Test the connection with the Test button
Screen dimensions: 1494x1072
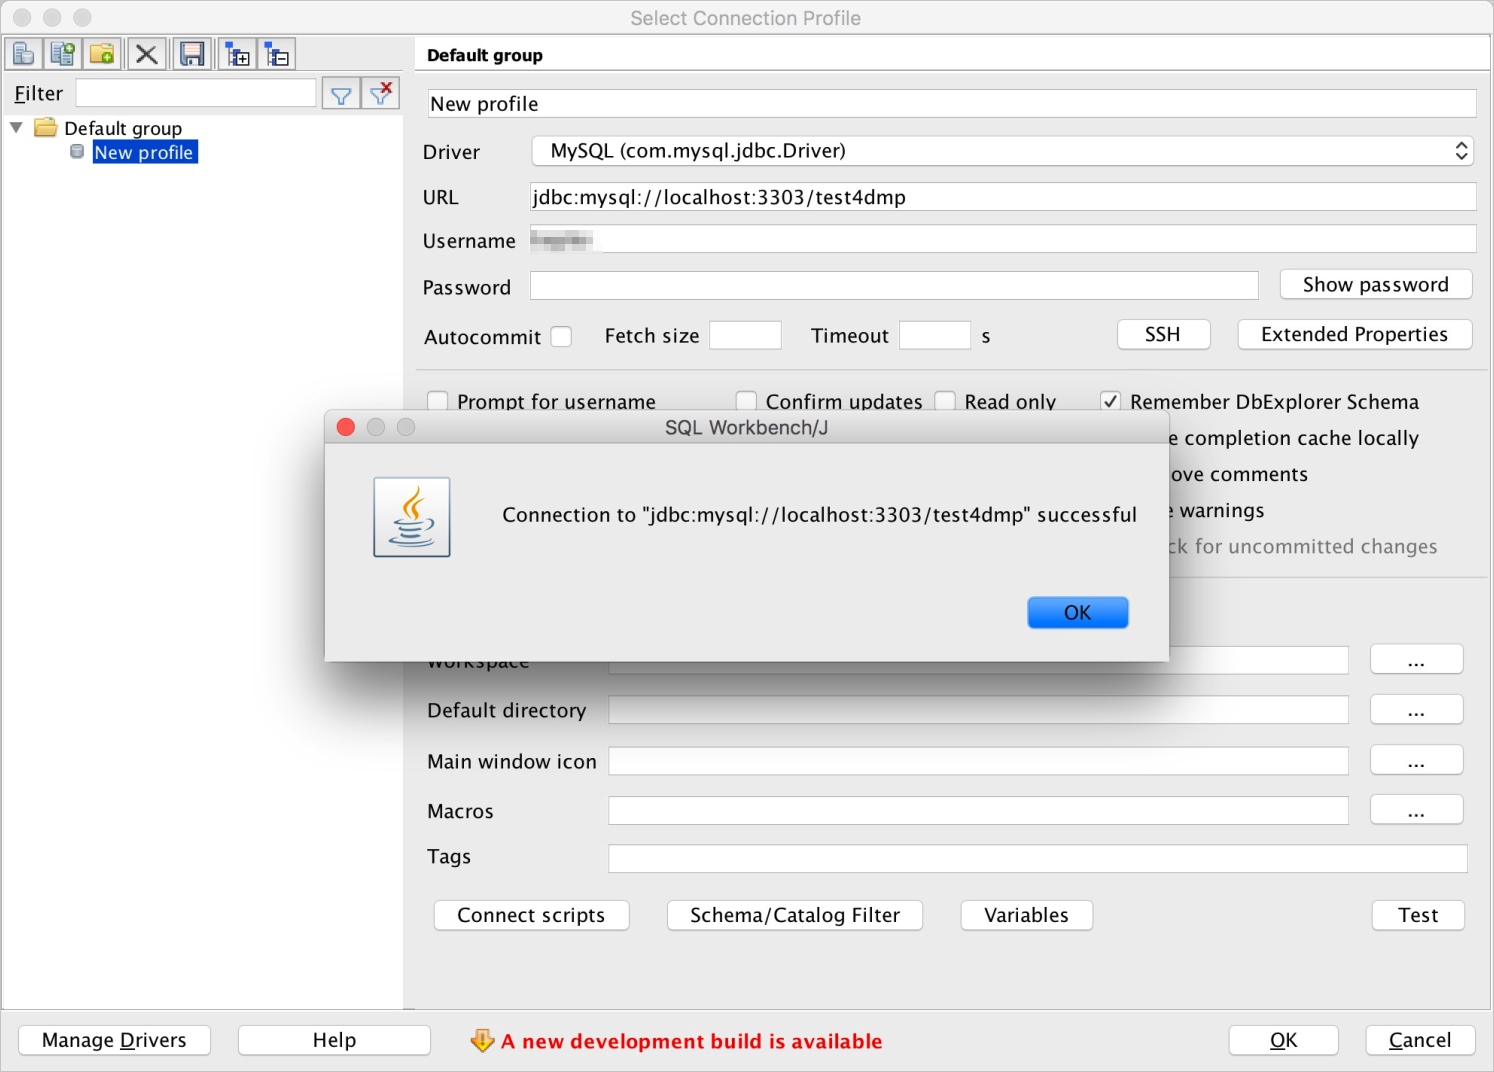[1418, 916]
